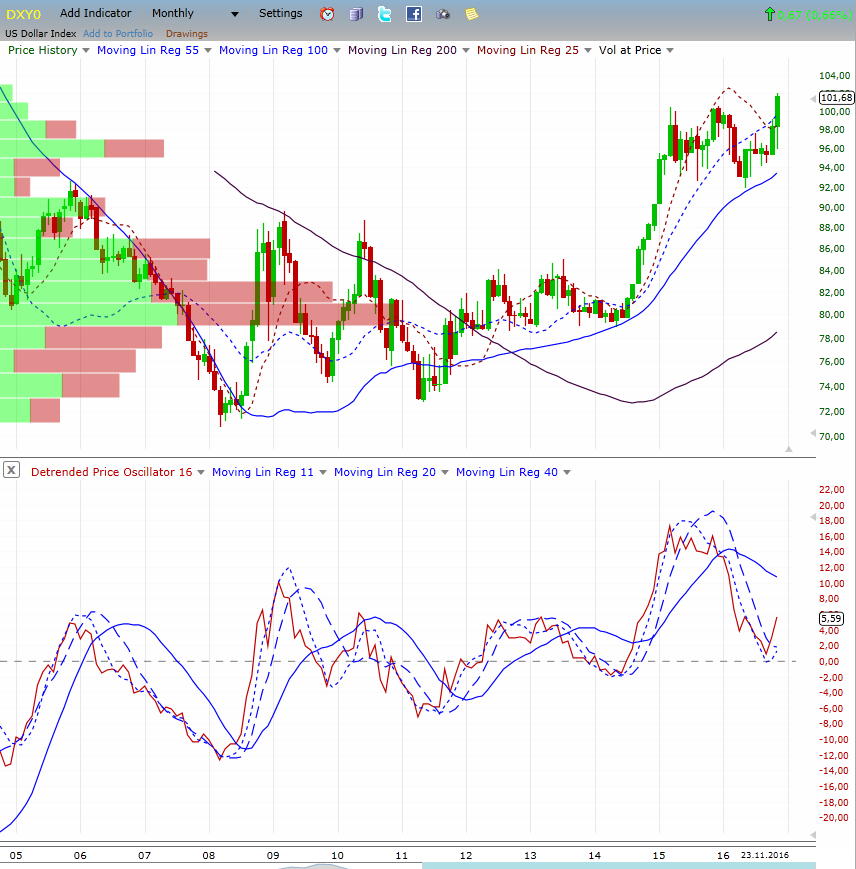Click the Add to Portfolio link
The width and height of the screenshot is (856, 869).
pos(118,34)
